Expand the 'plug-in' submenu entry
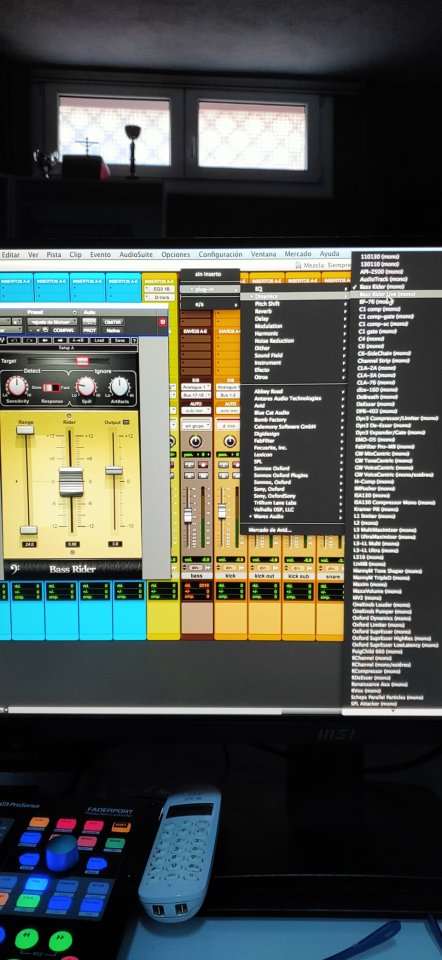Image resolution: width=442 pixels, height=960 pixels. coord(209,289)
